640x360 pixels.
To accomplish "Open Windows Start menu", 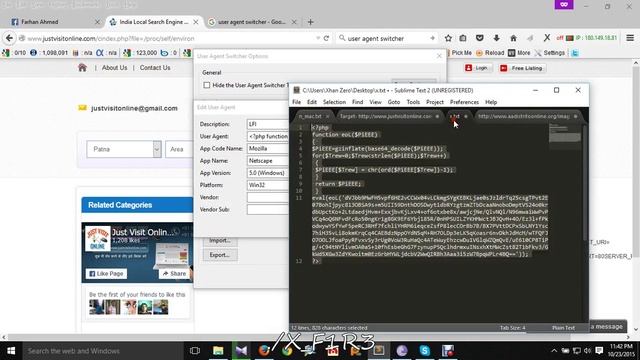I will click(11, 351).
